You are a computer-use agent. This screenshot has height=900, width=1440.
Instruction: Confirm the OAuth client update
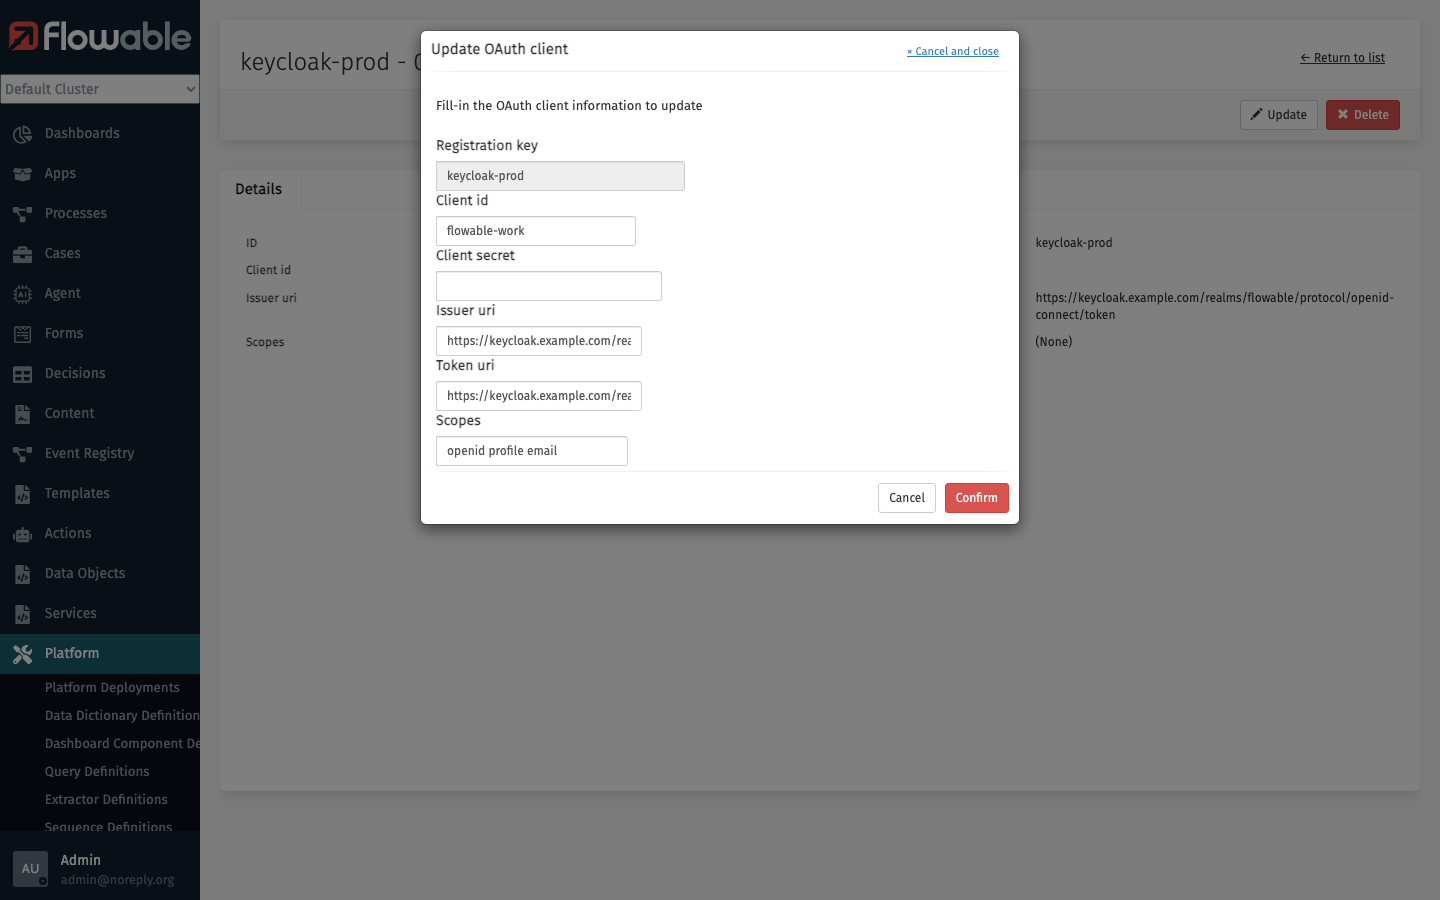click(x=976, y=497)
